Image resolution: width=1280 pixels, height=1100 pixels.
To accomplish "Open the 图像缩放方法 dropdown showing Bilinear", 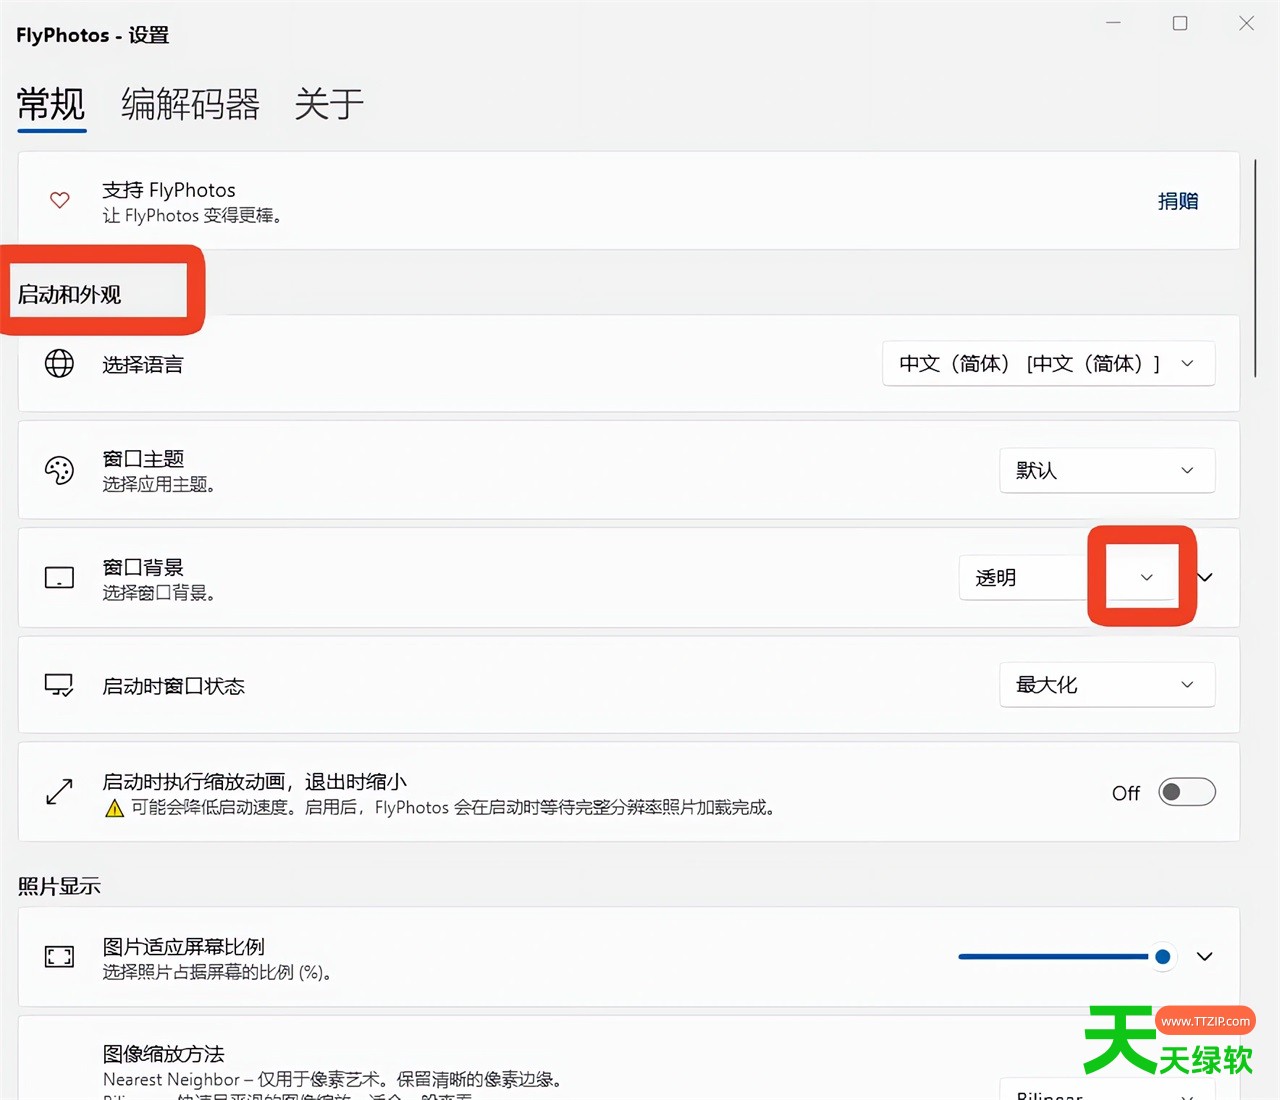I will 1107,1090.
